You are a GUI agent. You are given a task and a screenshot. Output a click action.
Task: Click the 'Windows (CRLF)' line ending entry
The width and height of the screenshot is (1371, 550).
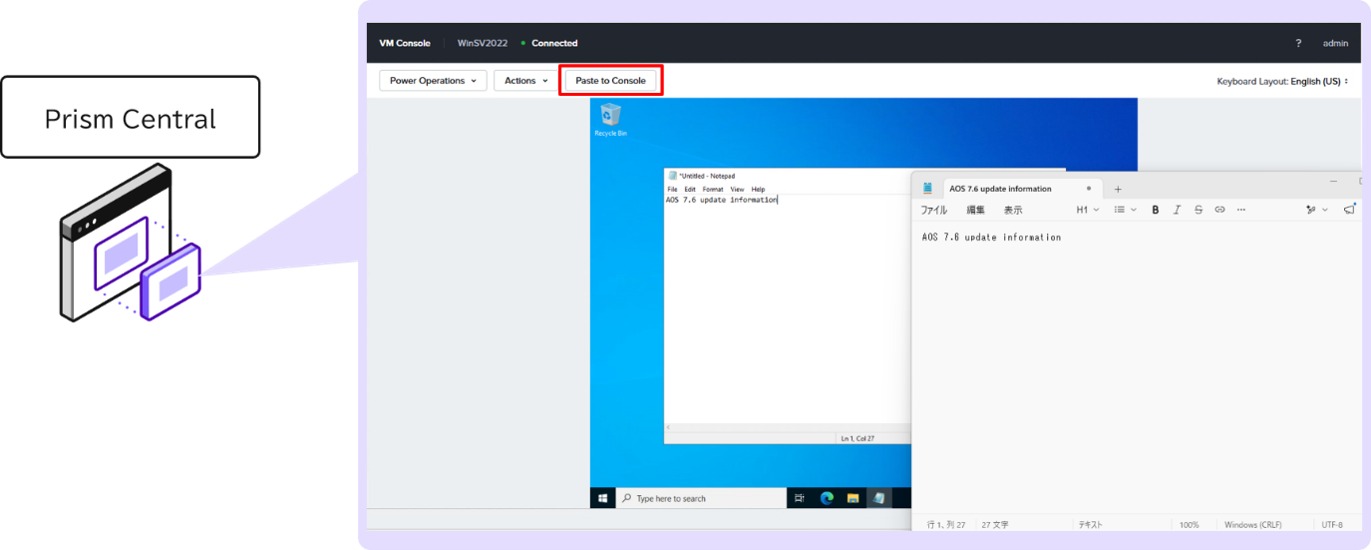(1253, 524)
